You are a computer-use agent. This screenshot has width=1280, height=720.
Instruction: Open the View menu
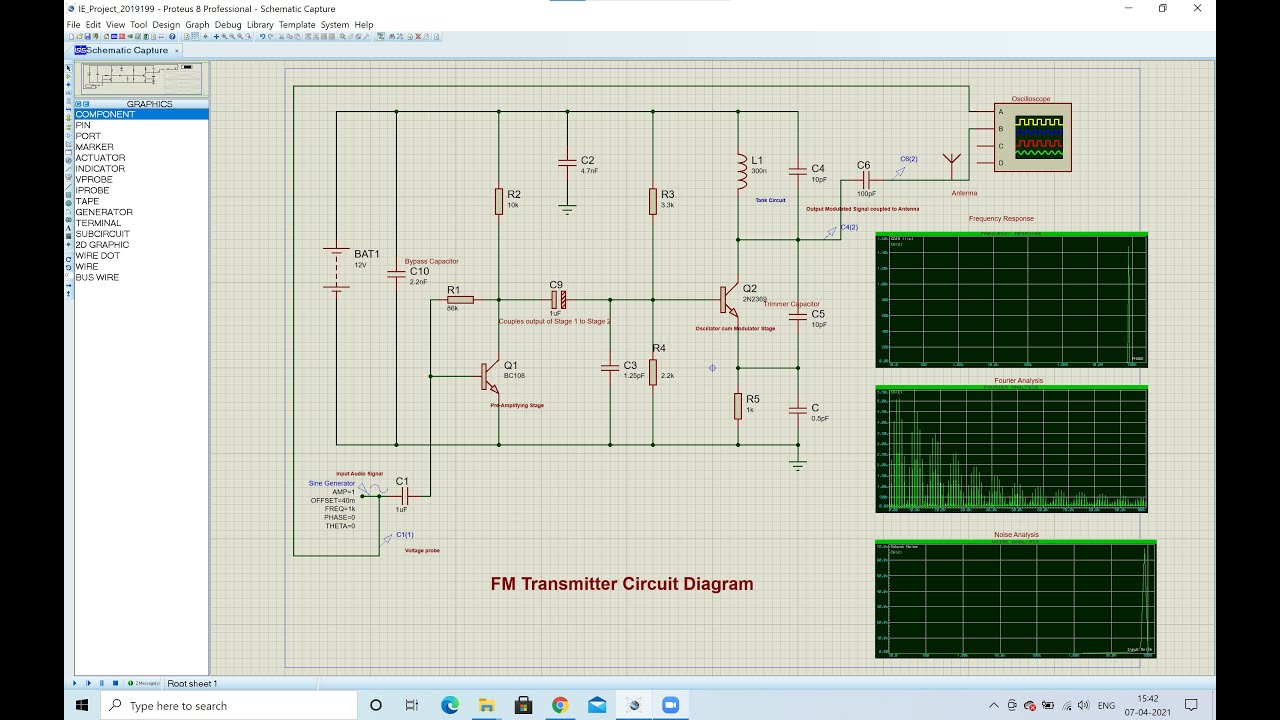(116, 24)
